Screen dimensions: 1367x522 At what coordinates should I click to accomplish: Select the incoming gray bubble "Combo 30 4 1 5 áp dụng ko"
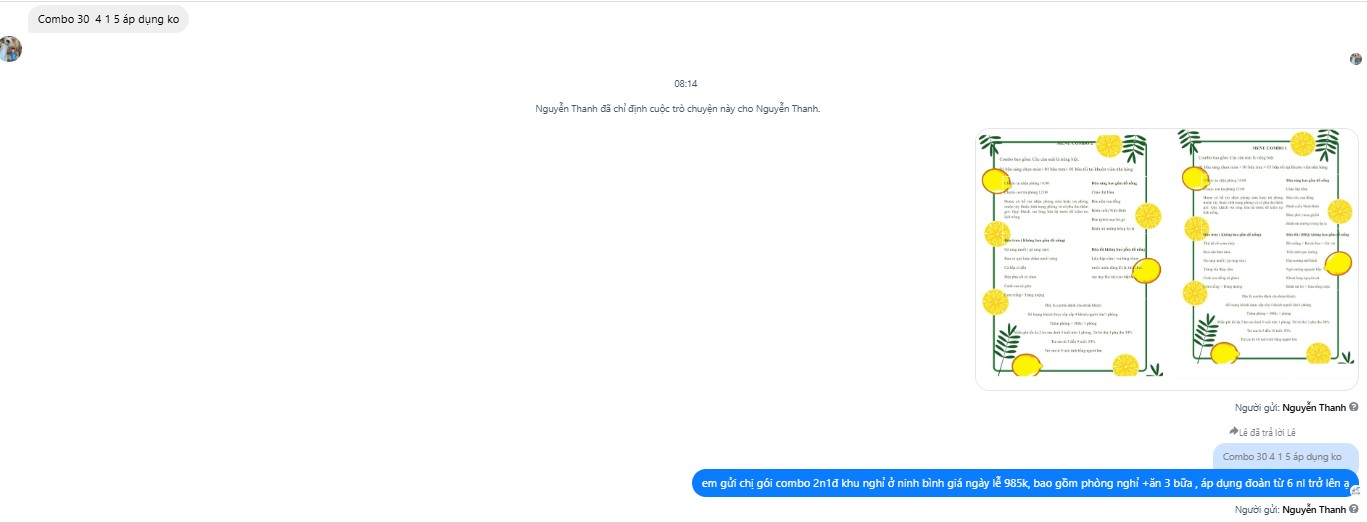point(108,19)
